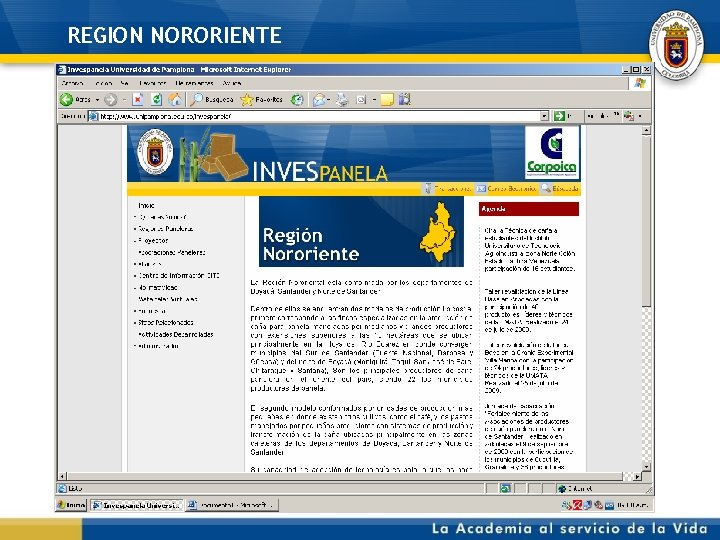This screenshot has width=720, height=540.
Task: Open the Archivo menu
Action: [x=73, y=83]
